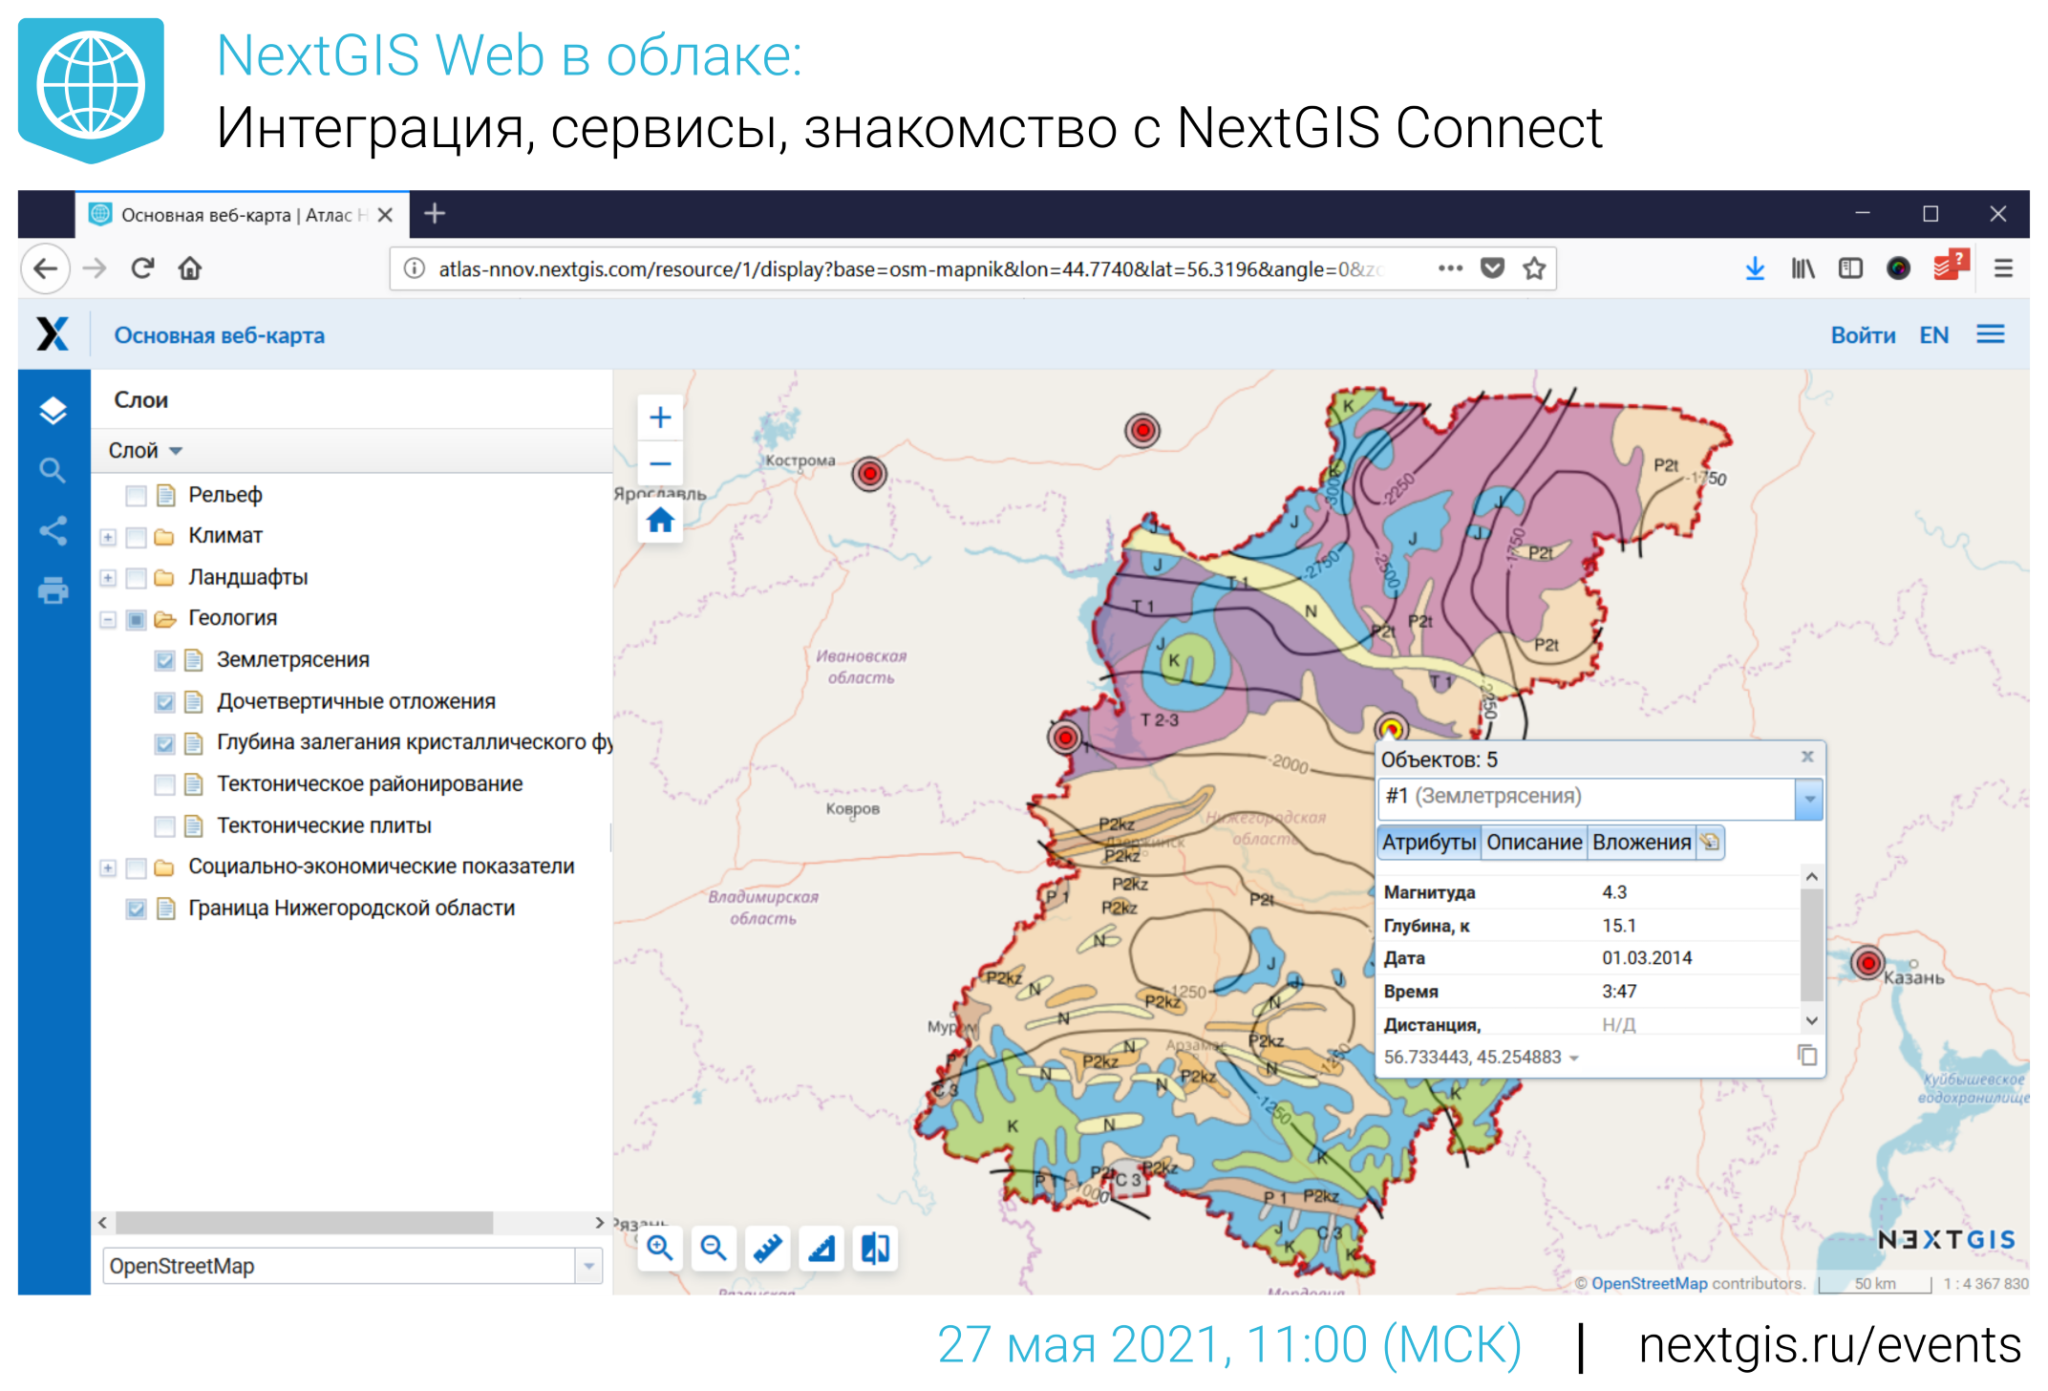Open the hamburger menu in app header
Viewport: 2048px width, 1391px height.
click(x=1990, y=334)
